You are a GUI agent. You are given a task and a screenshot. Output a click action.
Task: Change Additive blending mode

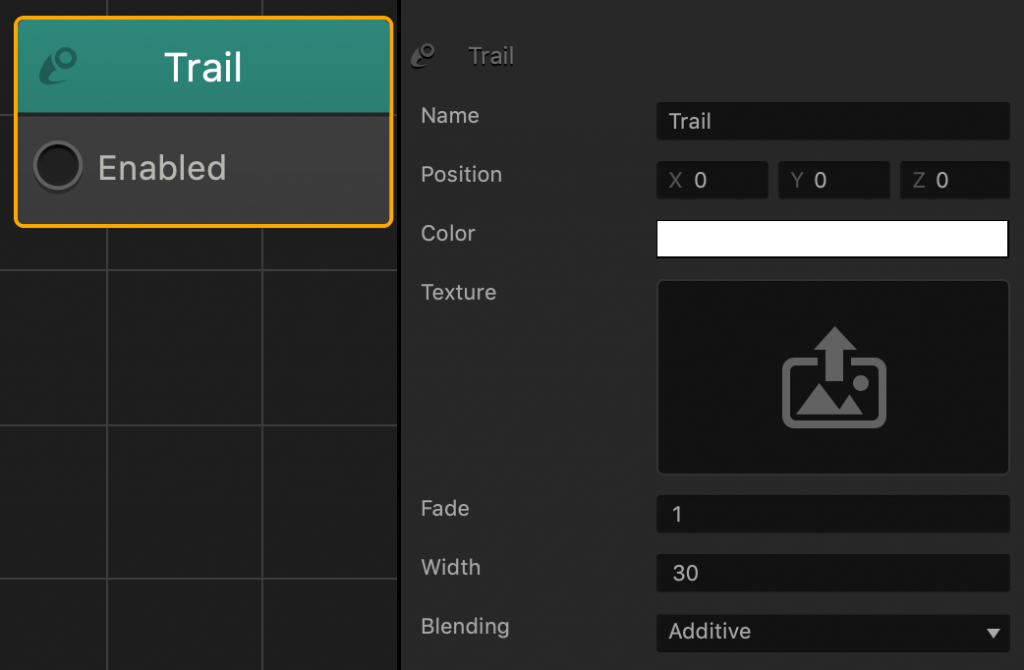coord(832,632)
